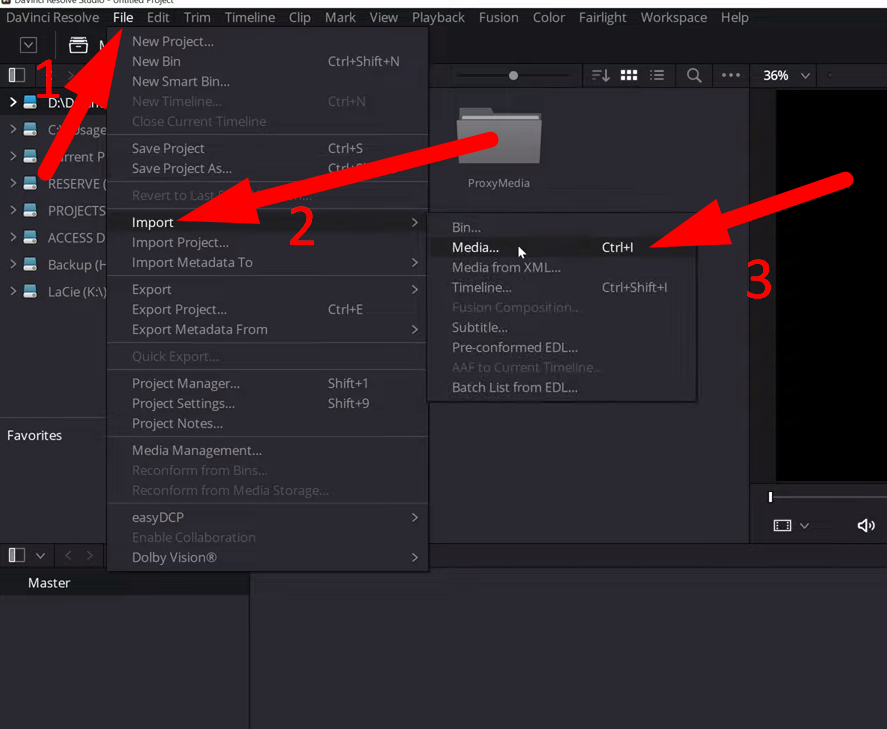Click the bin drawer icon in top toolbar
Viewport: 887px width, 729px height.
tap(78, 45)
